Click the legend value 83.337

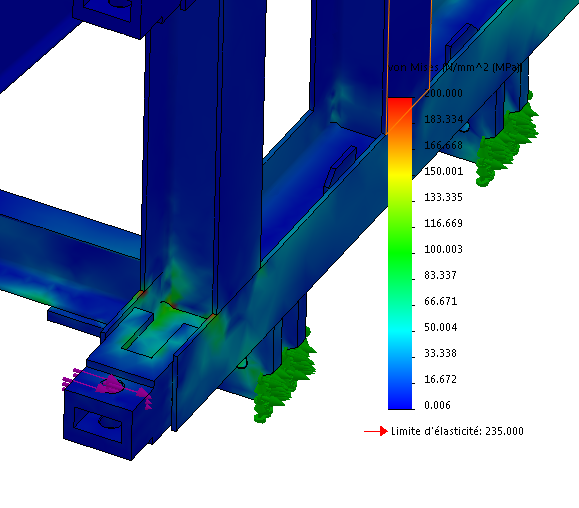pyautogui.click(x=441, y=275)
